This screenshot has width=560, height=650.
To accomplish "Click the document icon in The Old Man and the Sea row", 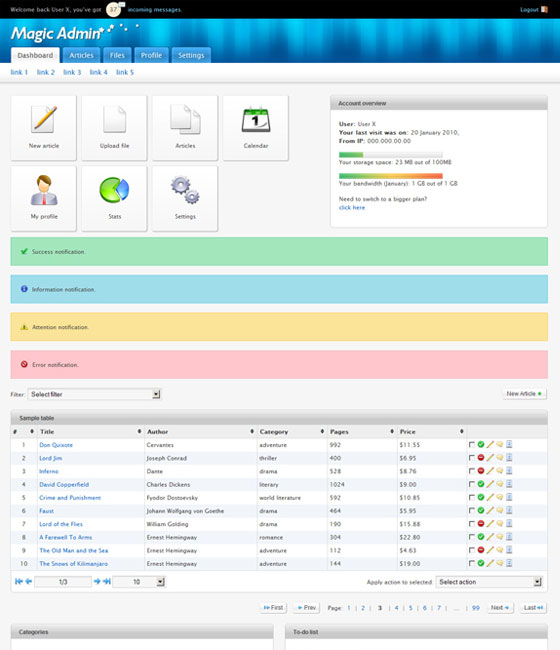I will click(x=509, y=550).
